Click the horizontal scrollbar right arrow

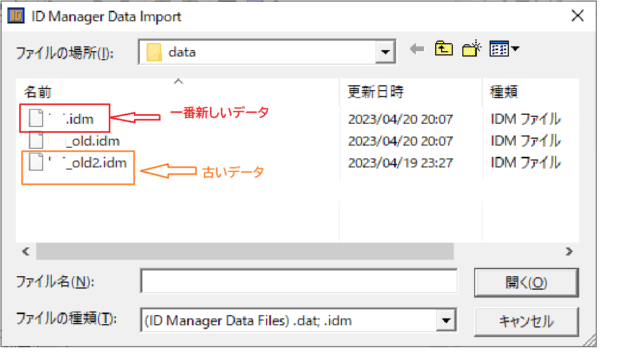[569, 251]
